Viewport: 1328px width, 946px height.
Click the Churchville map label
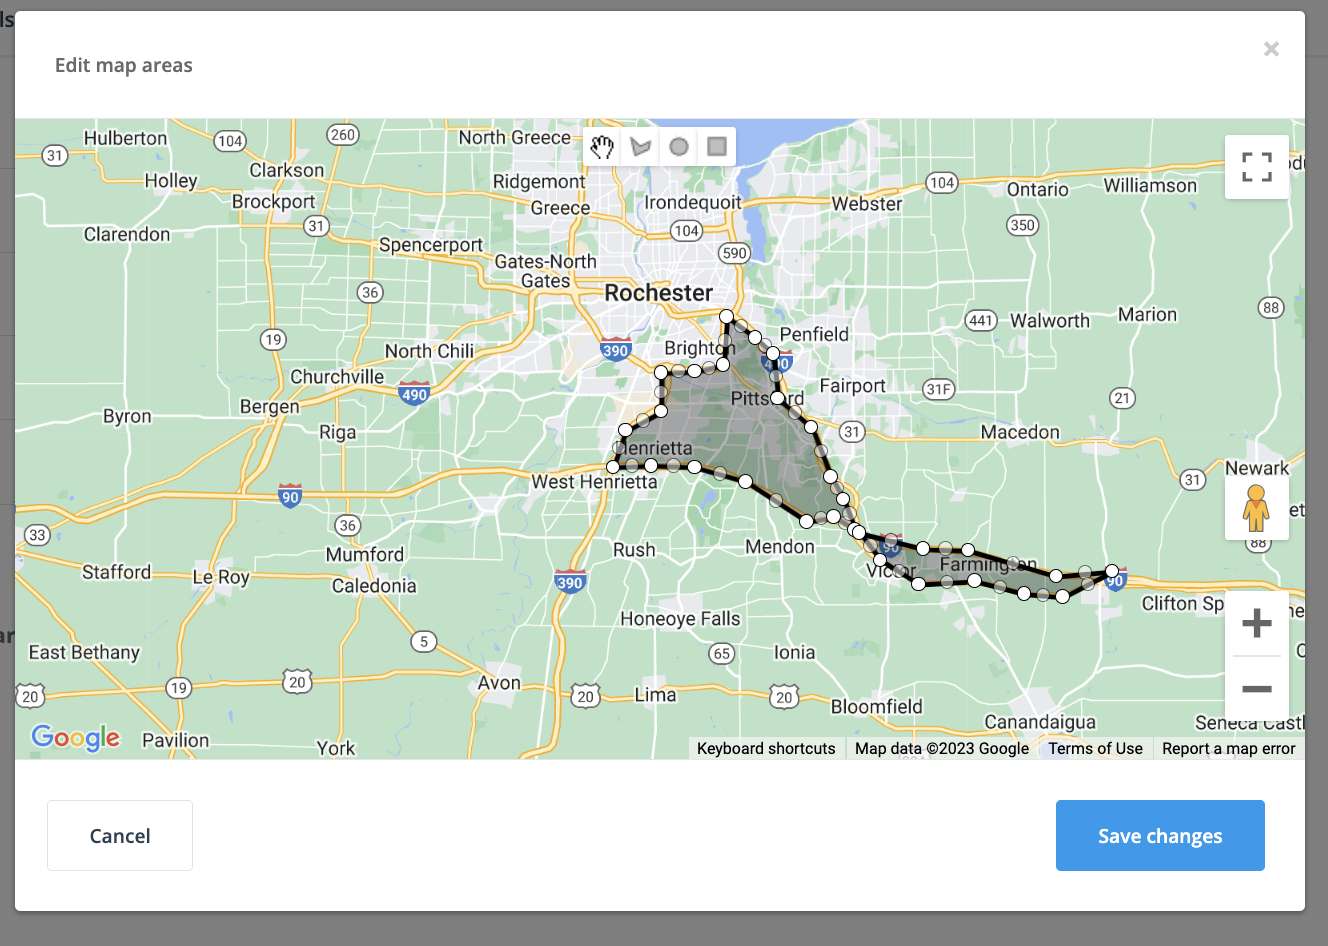coord(337,377)
